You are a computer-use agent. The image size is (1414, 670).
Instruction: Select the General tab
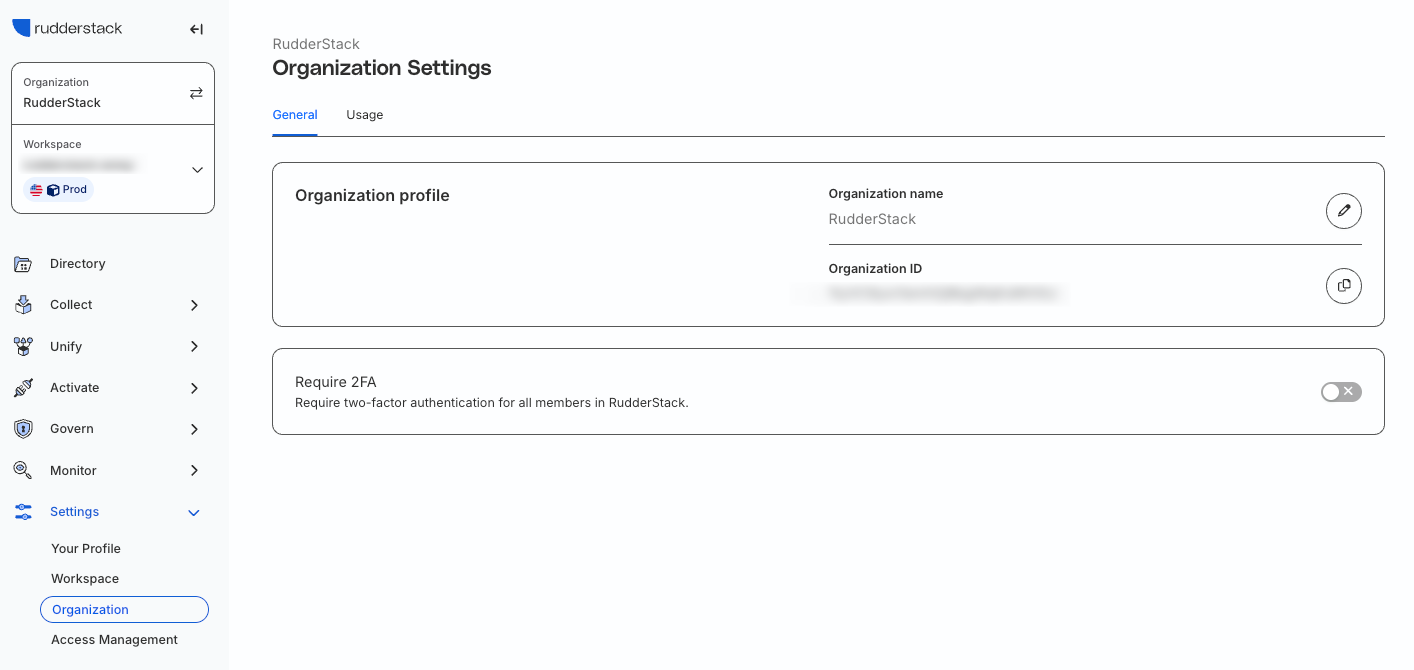point(295,115)
